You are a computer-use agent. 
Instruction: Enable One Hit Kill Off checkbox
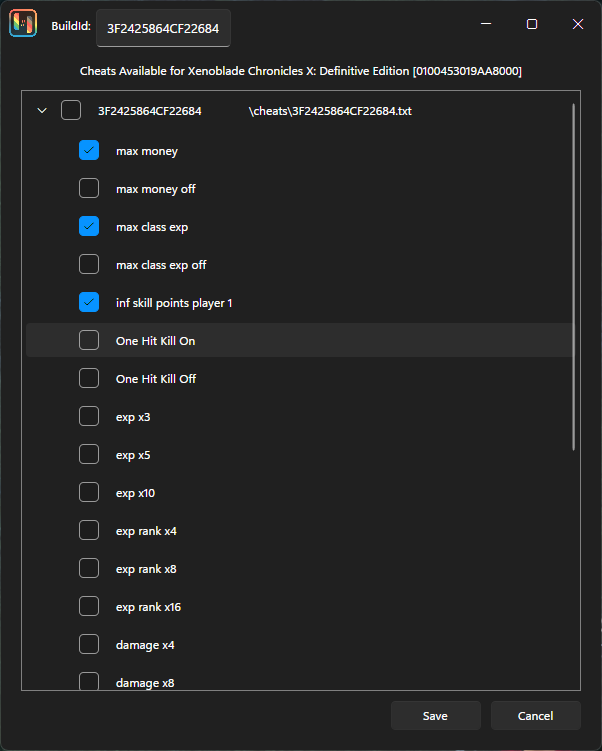89,378
